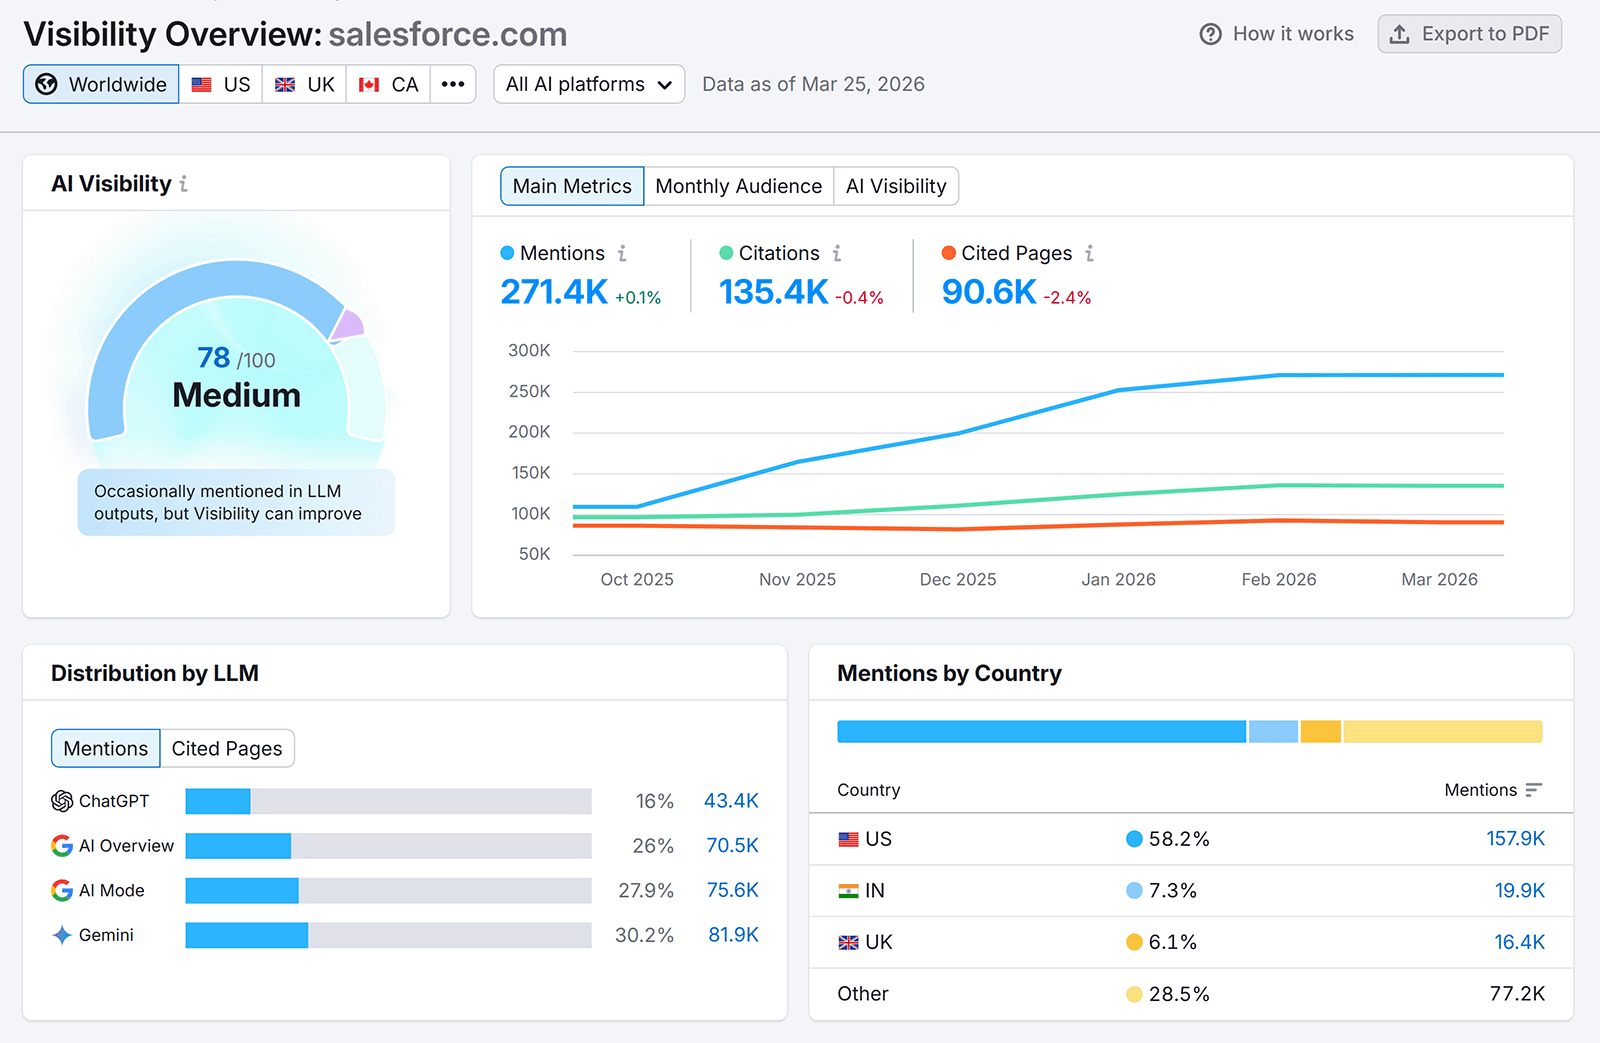The height and width of the screenshot is (1043, 1600).
Task: Open the AI Visibility tab
Action: pos(896,186)
